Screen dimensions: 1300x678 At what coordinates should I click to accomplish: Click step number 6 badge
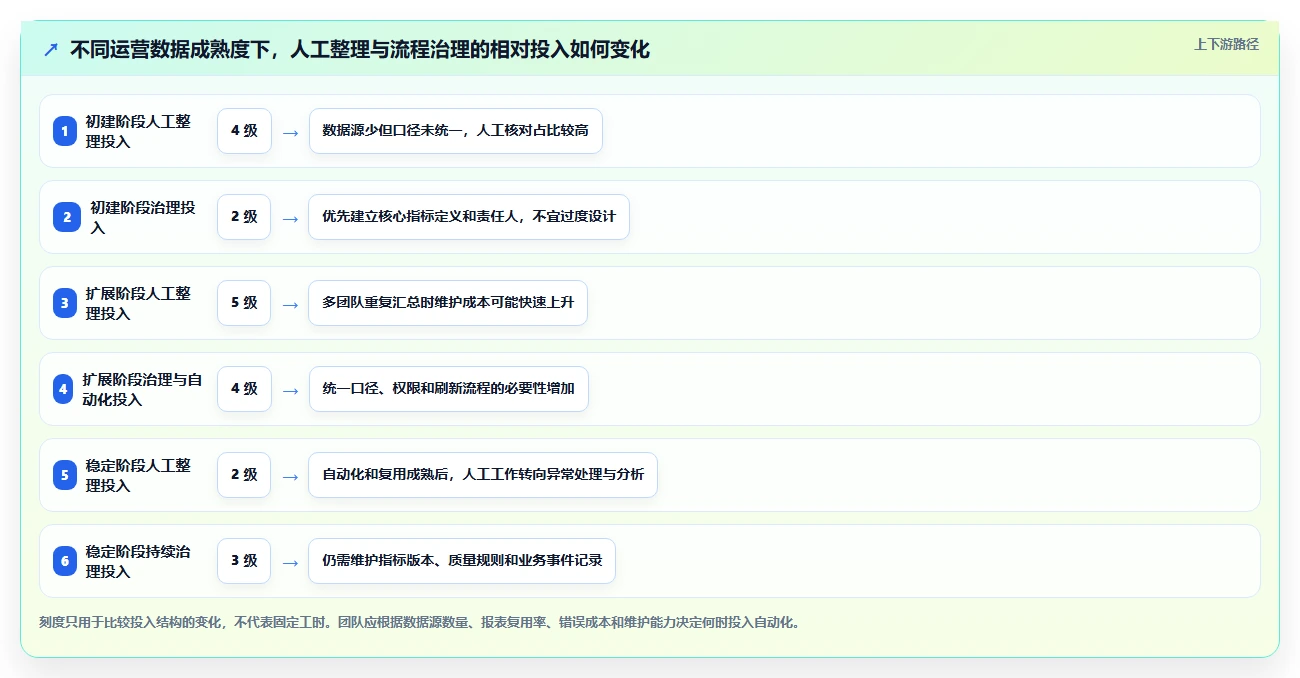coord(65,561)
